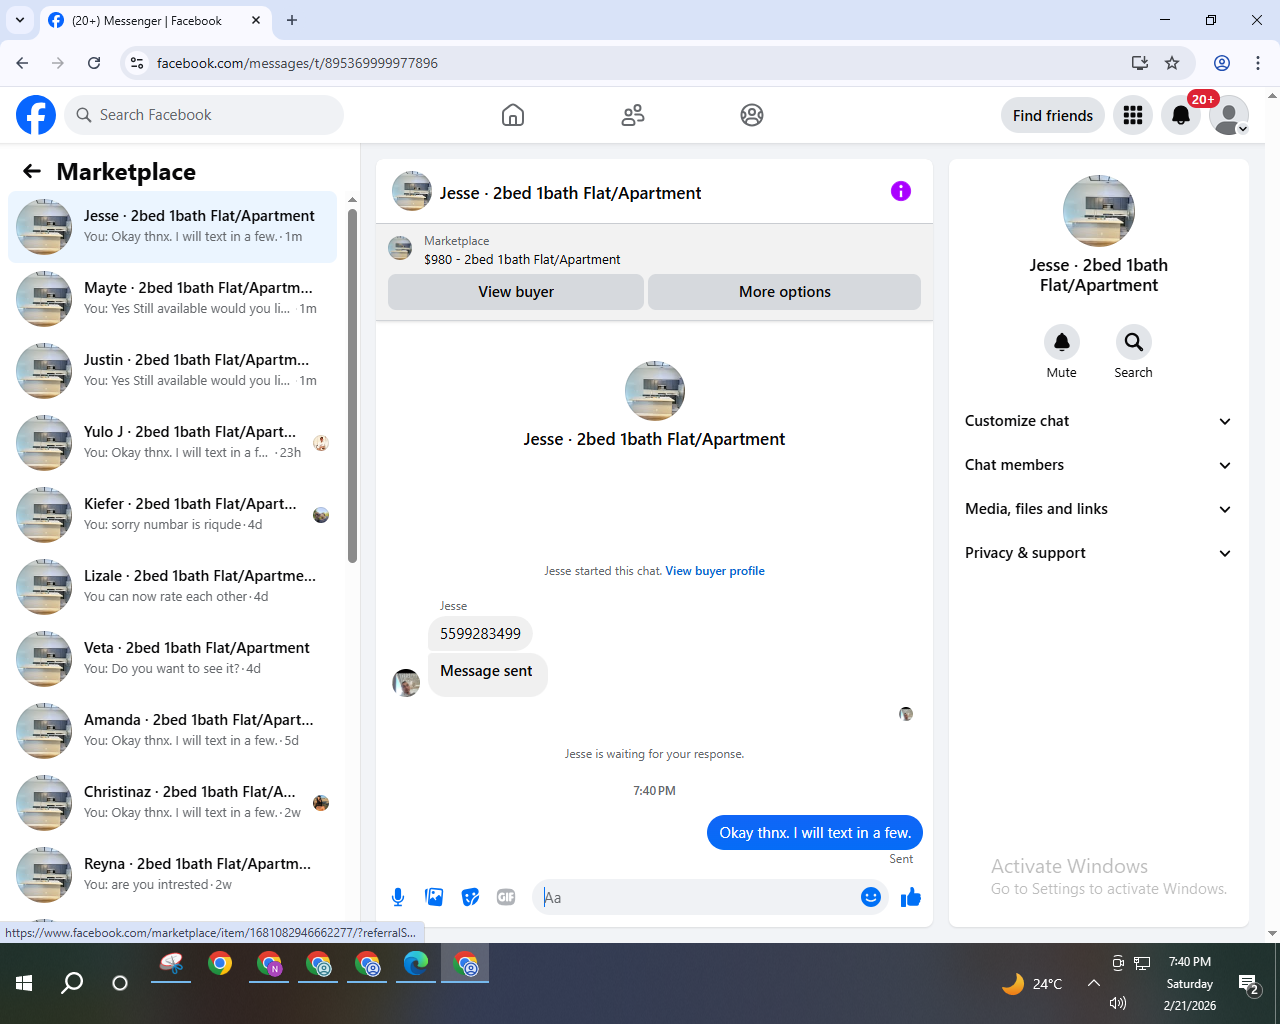Open the notifications bell with 20+ badge
Screen dimensions: 1280x1024
point(1181,115)
